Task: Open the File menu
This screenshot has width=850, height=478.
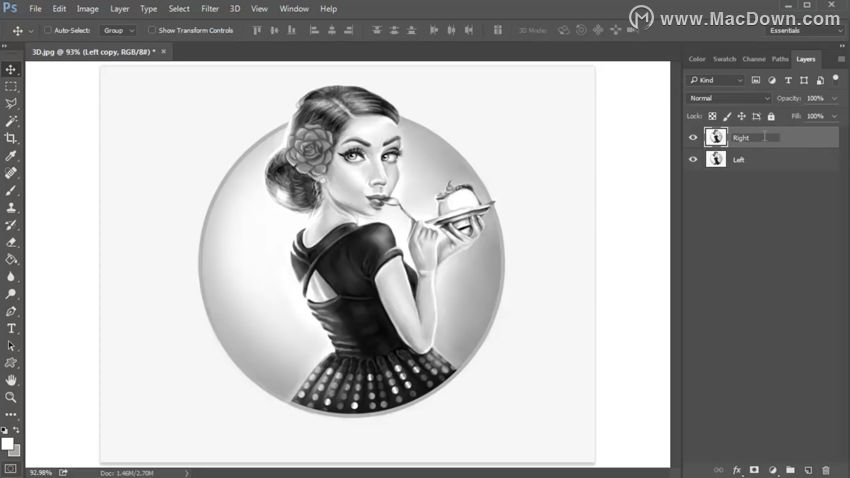Action: point(35,9)
